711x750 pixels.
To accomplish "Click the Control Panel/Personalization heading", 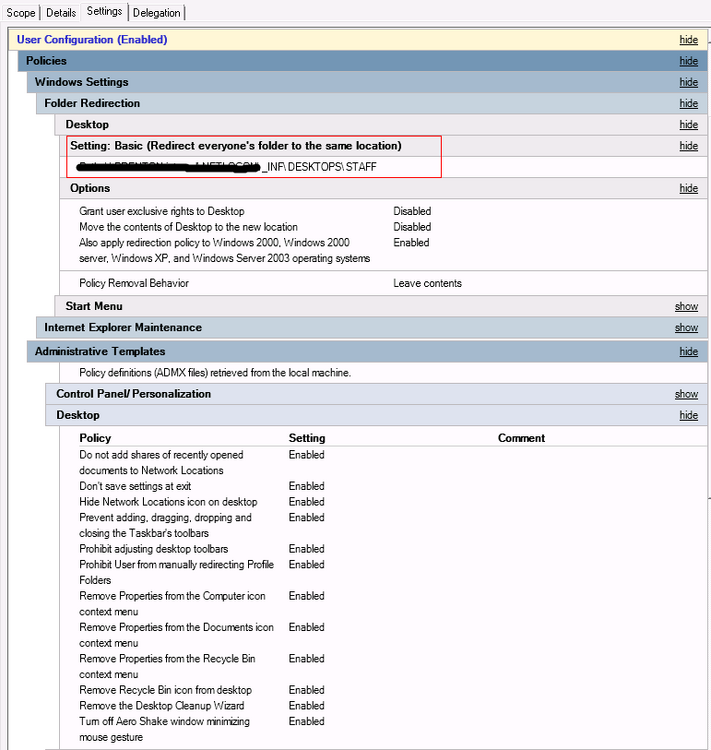I will click(x=133, y=394).
